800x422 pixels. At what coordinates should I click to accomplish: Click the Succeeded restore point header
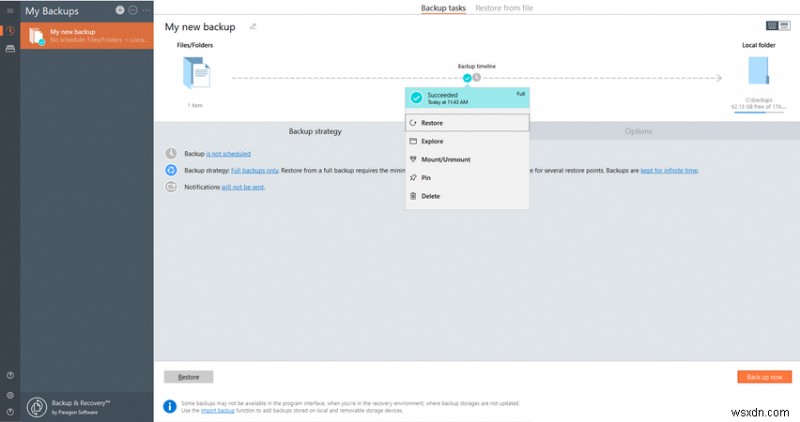pos(467,98)
